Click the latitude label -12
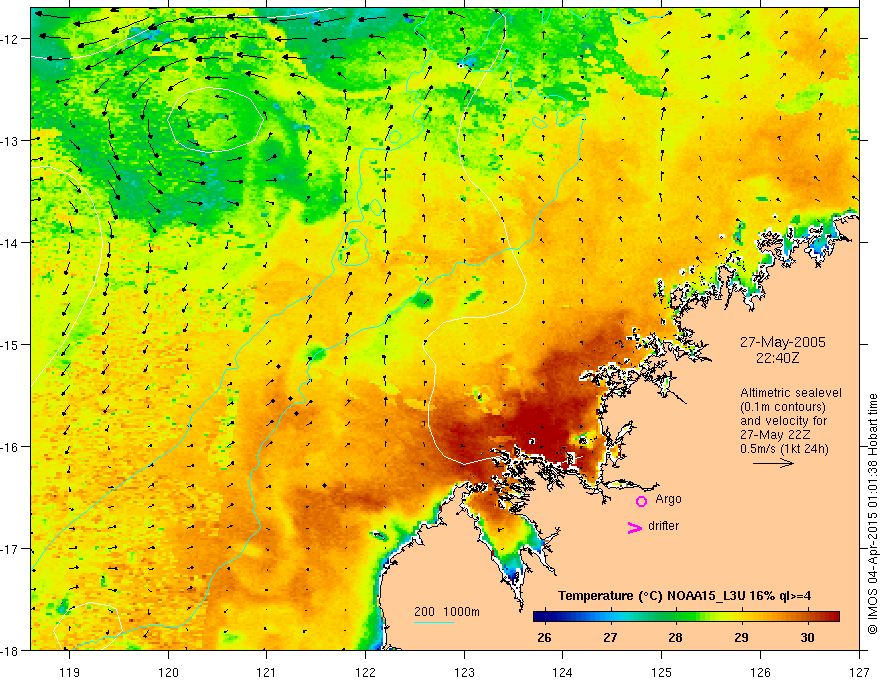The image size is (880, 680). [10, 39]
